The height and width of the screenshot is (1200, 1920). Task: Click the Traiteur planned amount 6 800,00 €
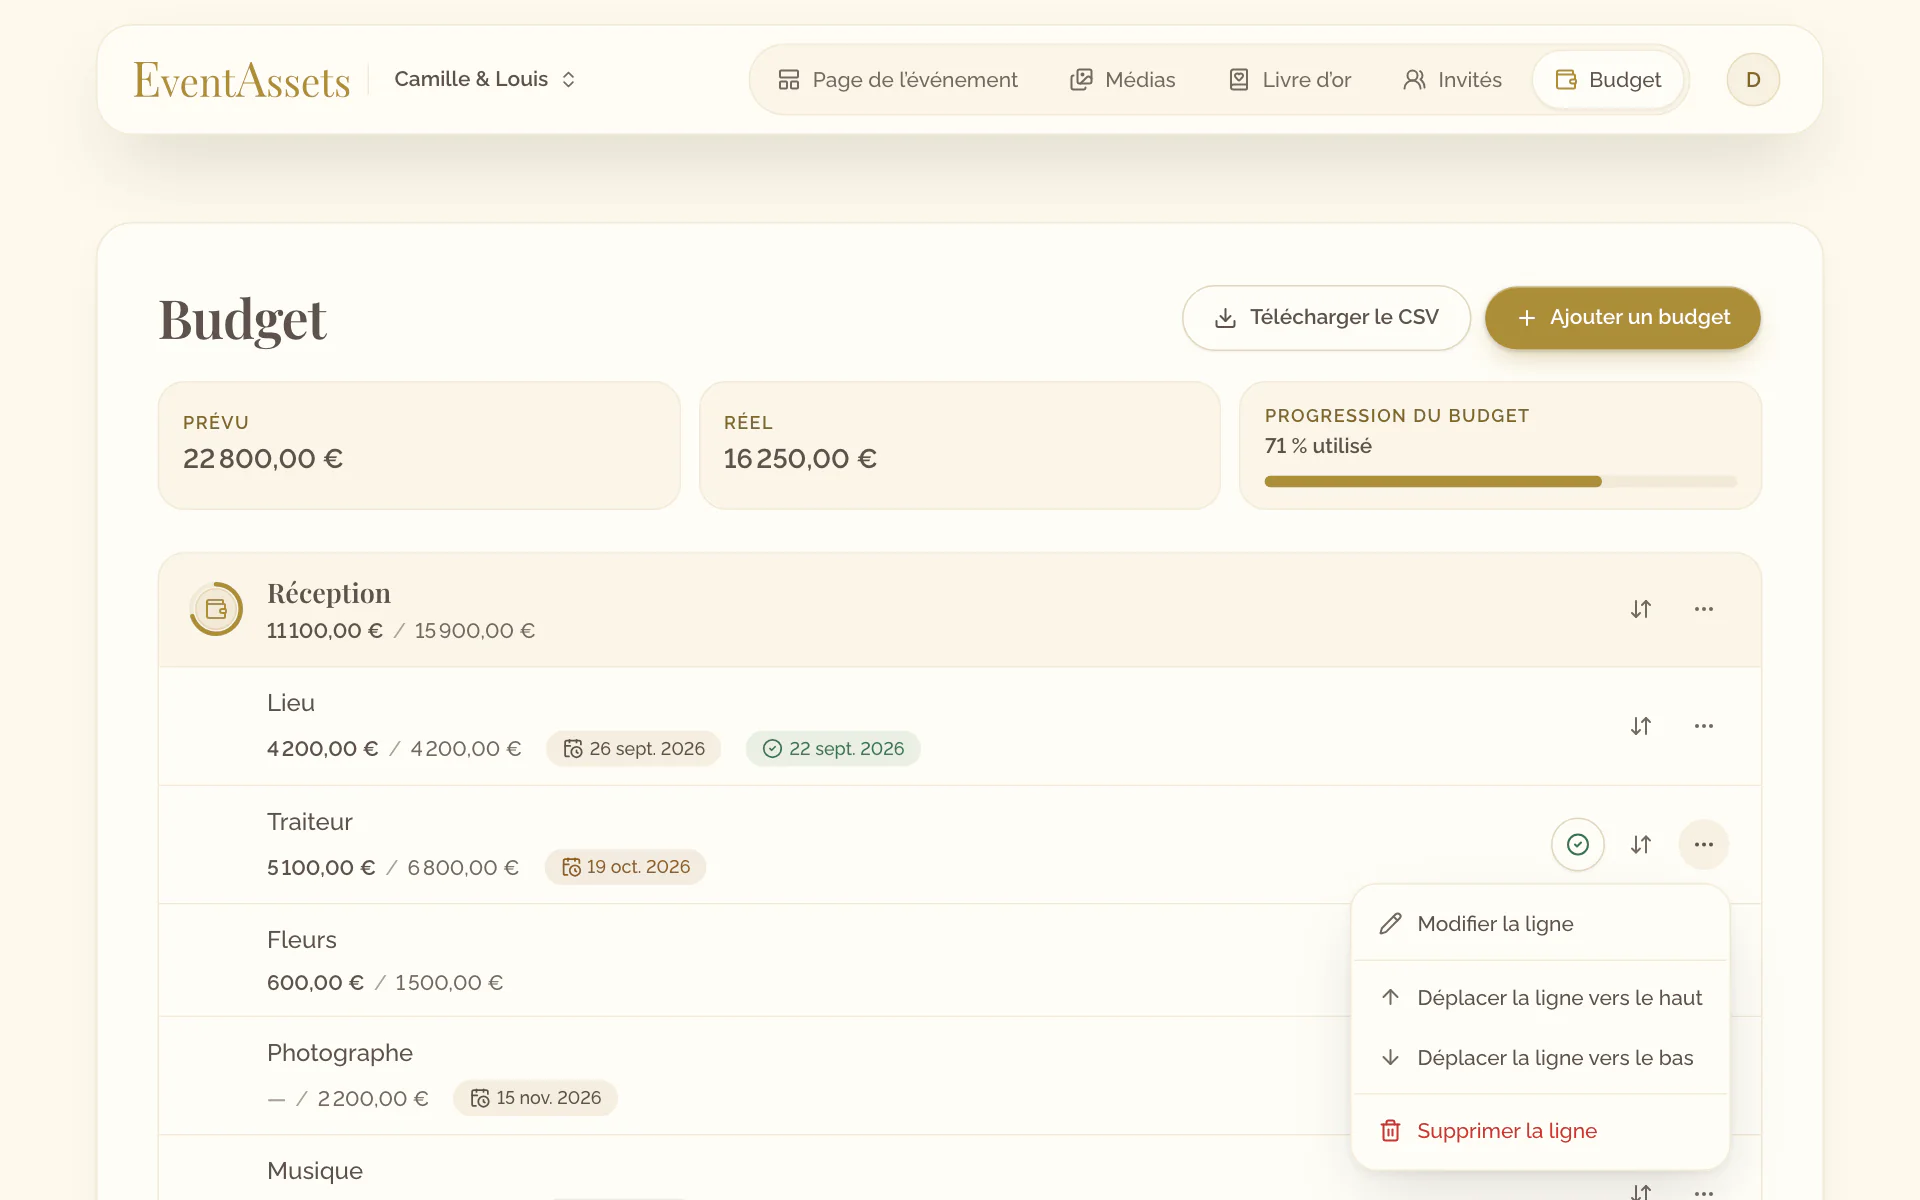[463, 868]
